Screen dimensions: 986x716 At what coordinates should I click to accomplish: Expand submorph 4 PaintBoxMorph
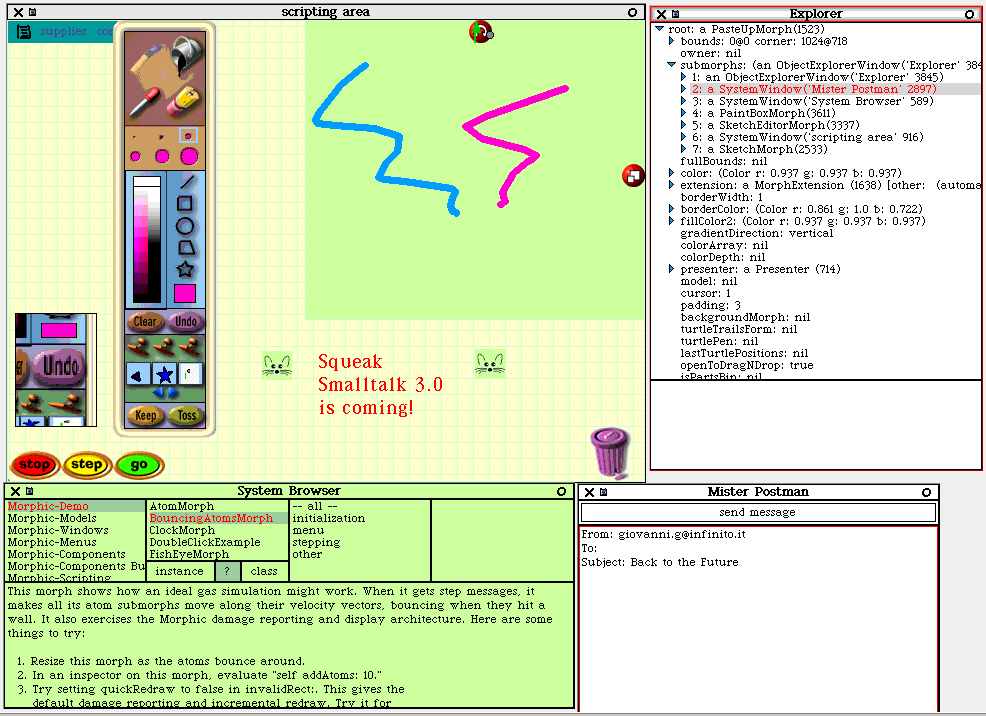684,113
